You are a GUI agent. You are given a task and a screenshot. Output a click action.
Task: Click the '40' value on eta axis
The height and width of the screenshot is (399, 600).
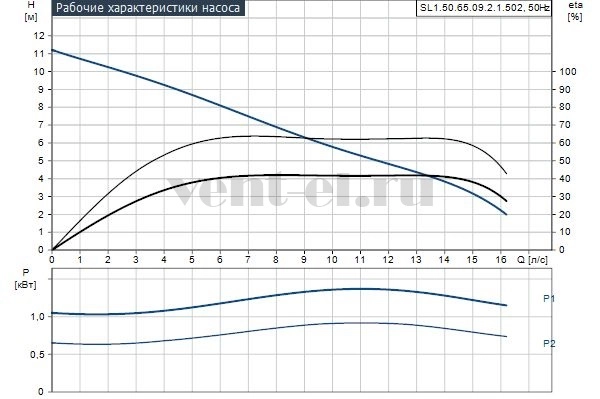(x=565, y=179)
